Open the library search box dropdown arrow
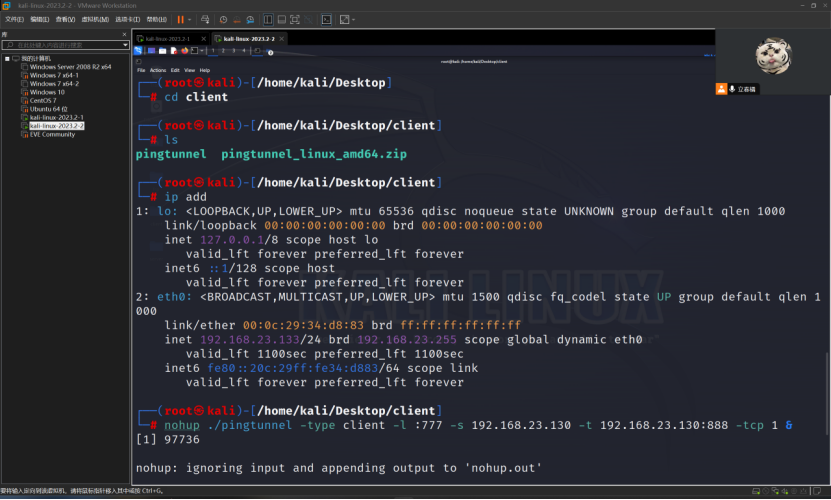 (x=125, y=45)
